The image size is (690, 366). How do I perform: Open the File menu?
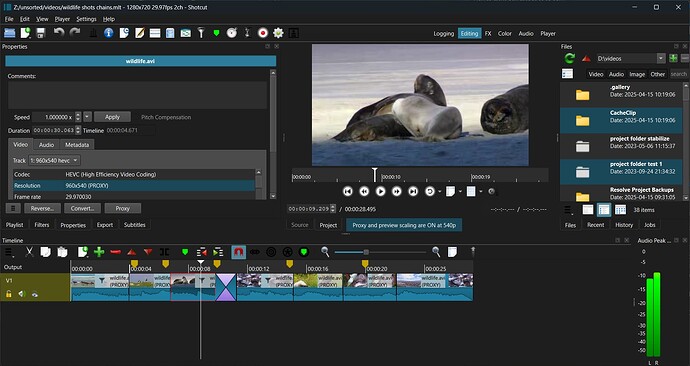pos(9,19)
